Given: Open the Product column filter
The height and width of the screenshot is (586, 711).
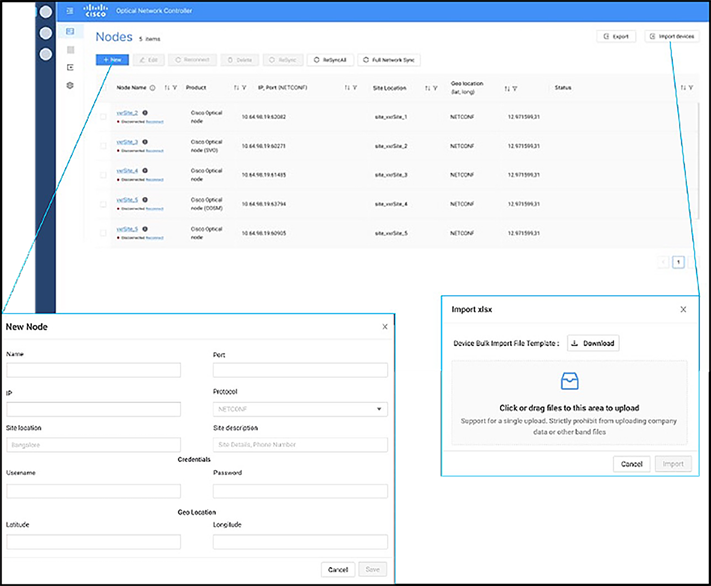Looking at the screenshot, I should point(244,88).
